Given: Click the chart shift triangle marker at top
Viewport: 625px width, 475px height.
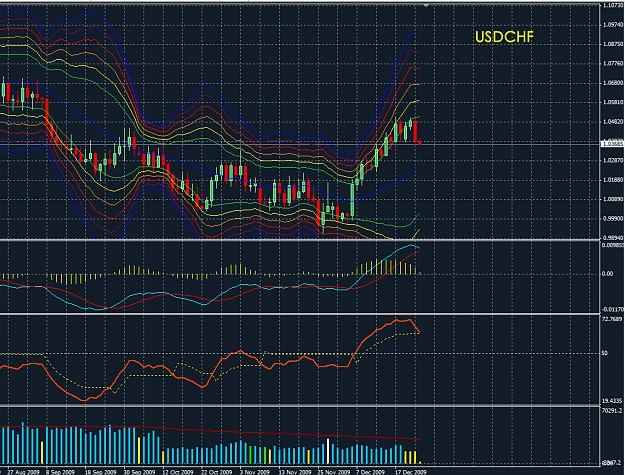Looking at the screenshot, I should pos(426,6).
